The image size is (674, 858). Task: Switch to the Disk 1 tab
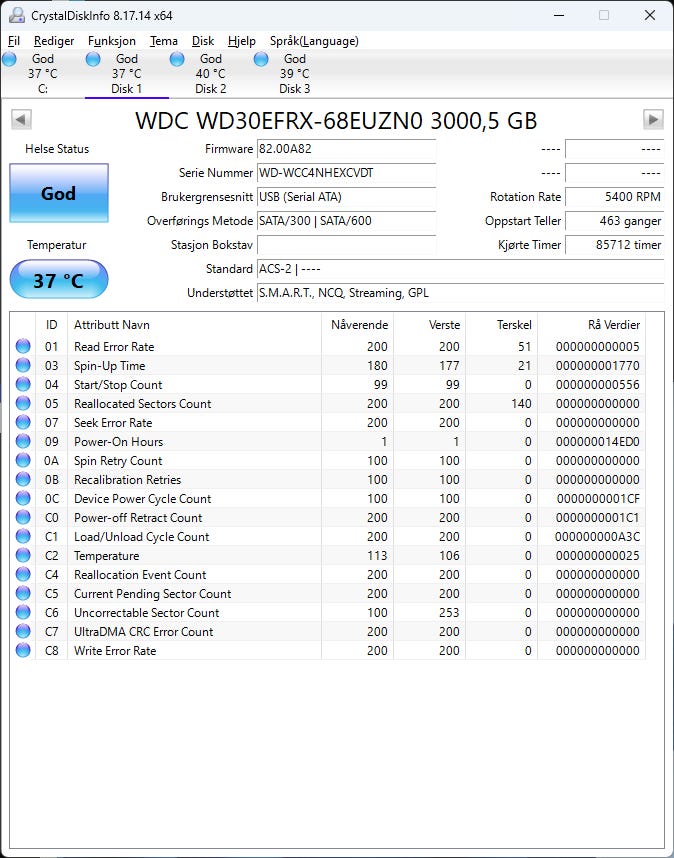127,74
